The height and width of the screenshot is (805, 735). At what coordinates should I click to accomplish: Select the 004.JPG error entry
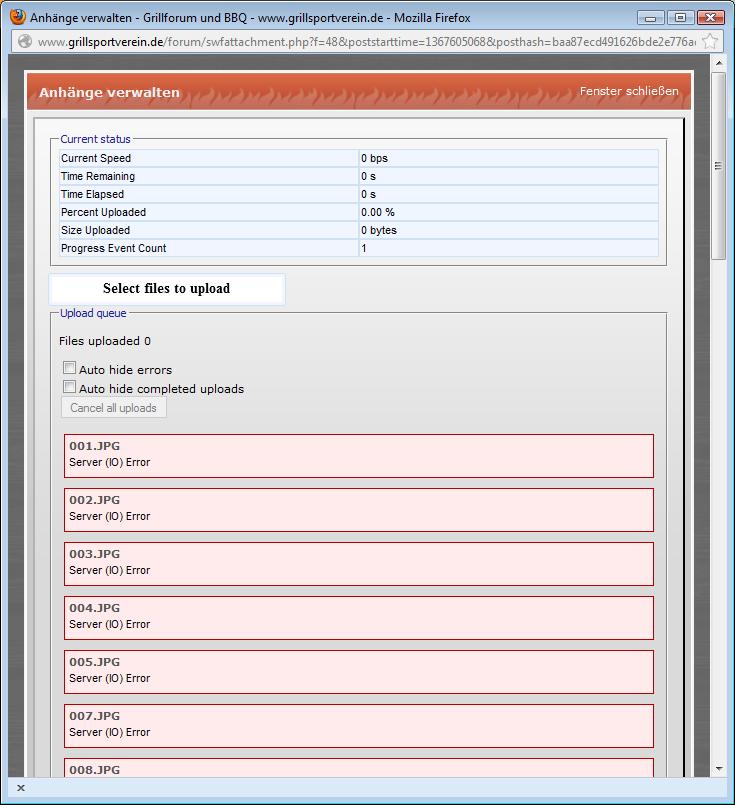click(359, 618)
